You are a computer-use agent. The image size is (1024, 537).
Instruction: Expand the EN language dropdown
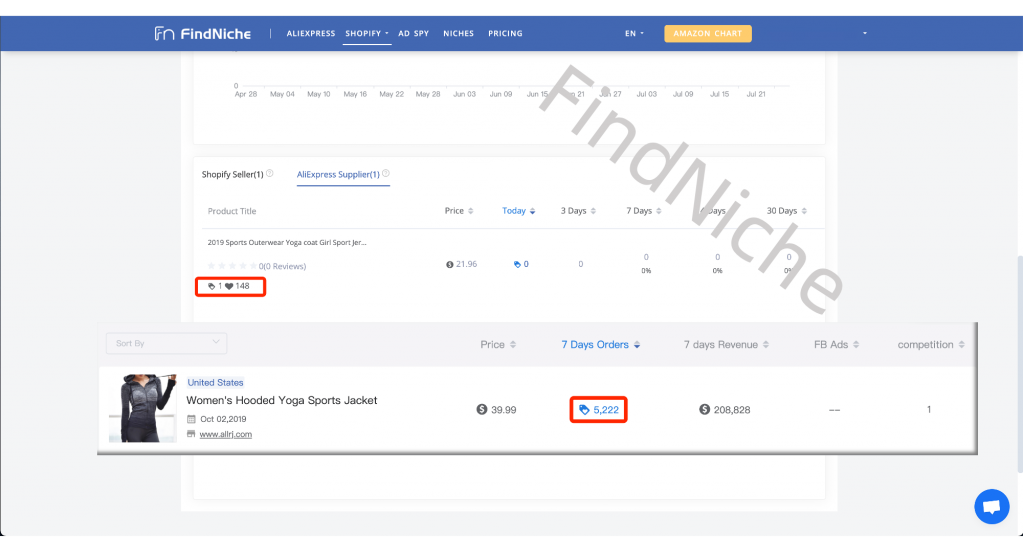pyautogui.click(x=634, y=33)
